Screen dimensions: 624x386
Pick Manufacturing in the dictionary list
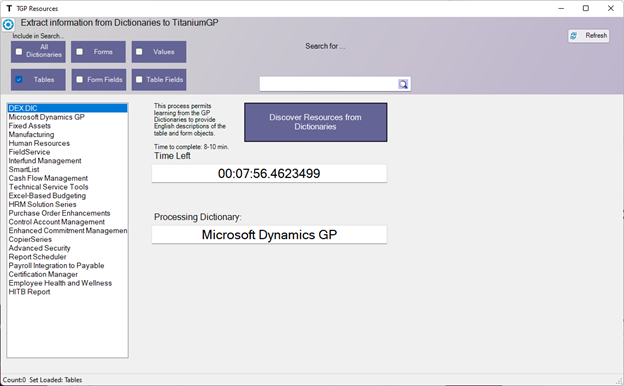coord(67,135)
